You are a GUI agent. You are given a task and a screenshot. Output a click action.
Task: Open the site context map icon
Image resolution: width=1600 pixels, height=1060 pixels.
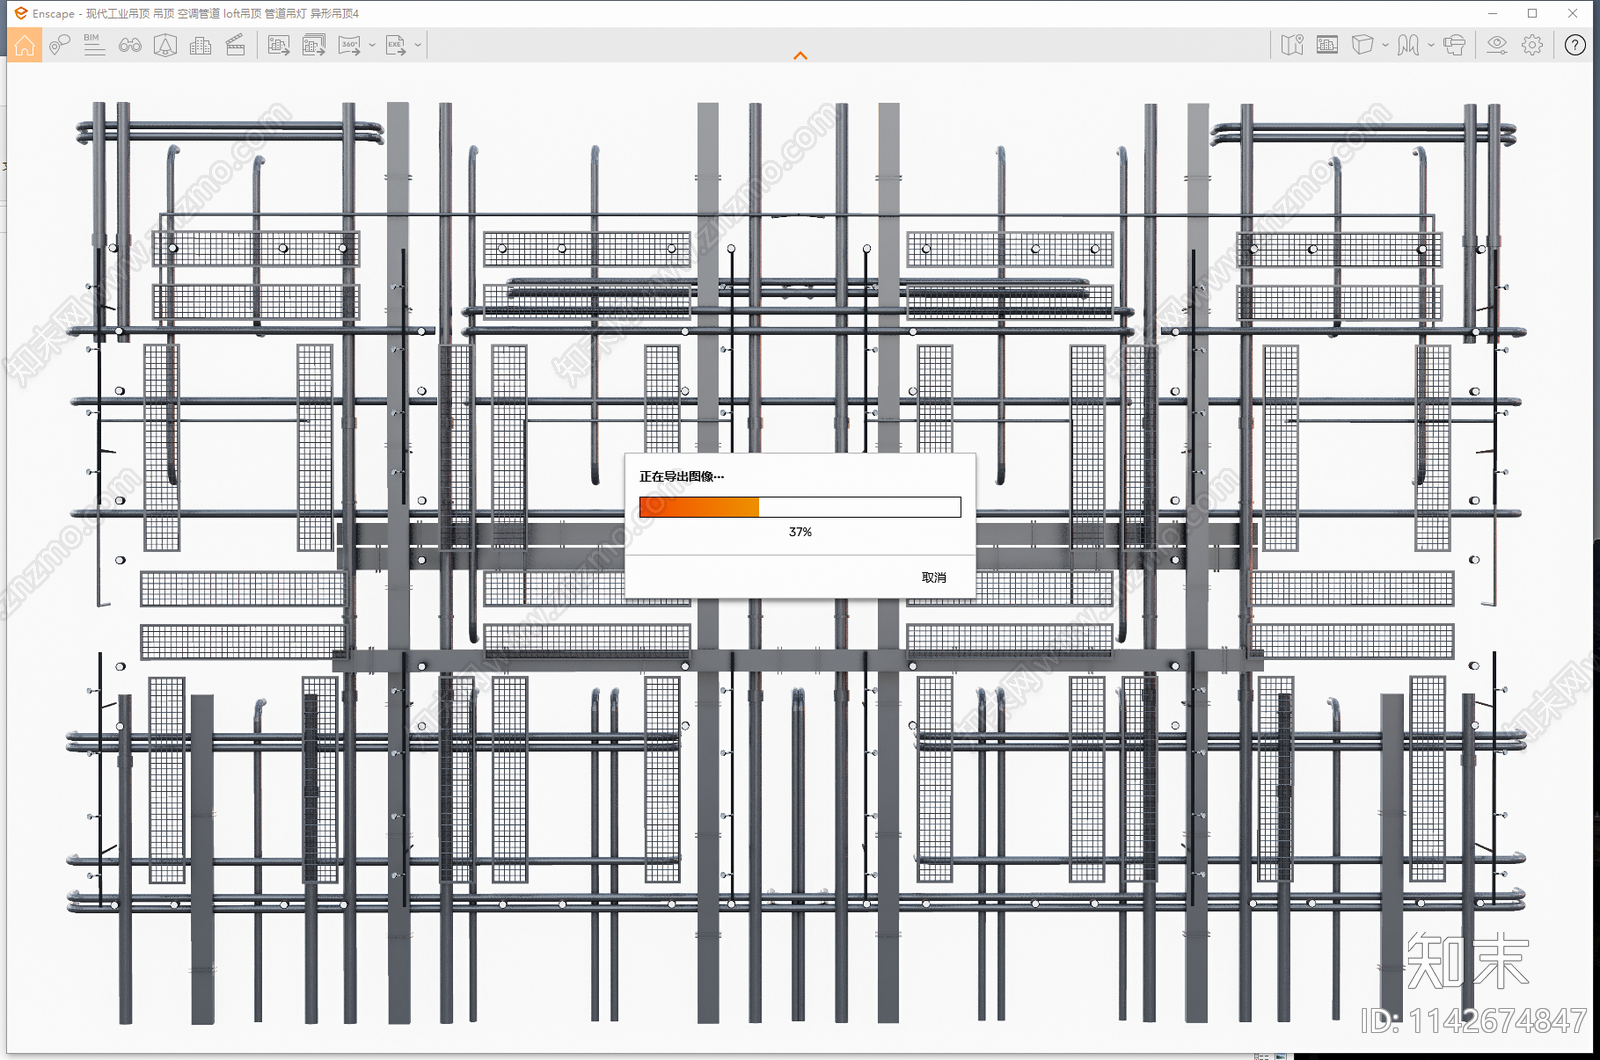click(x=1292, y=45)
